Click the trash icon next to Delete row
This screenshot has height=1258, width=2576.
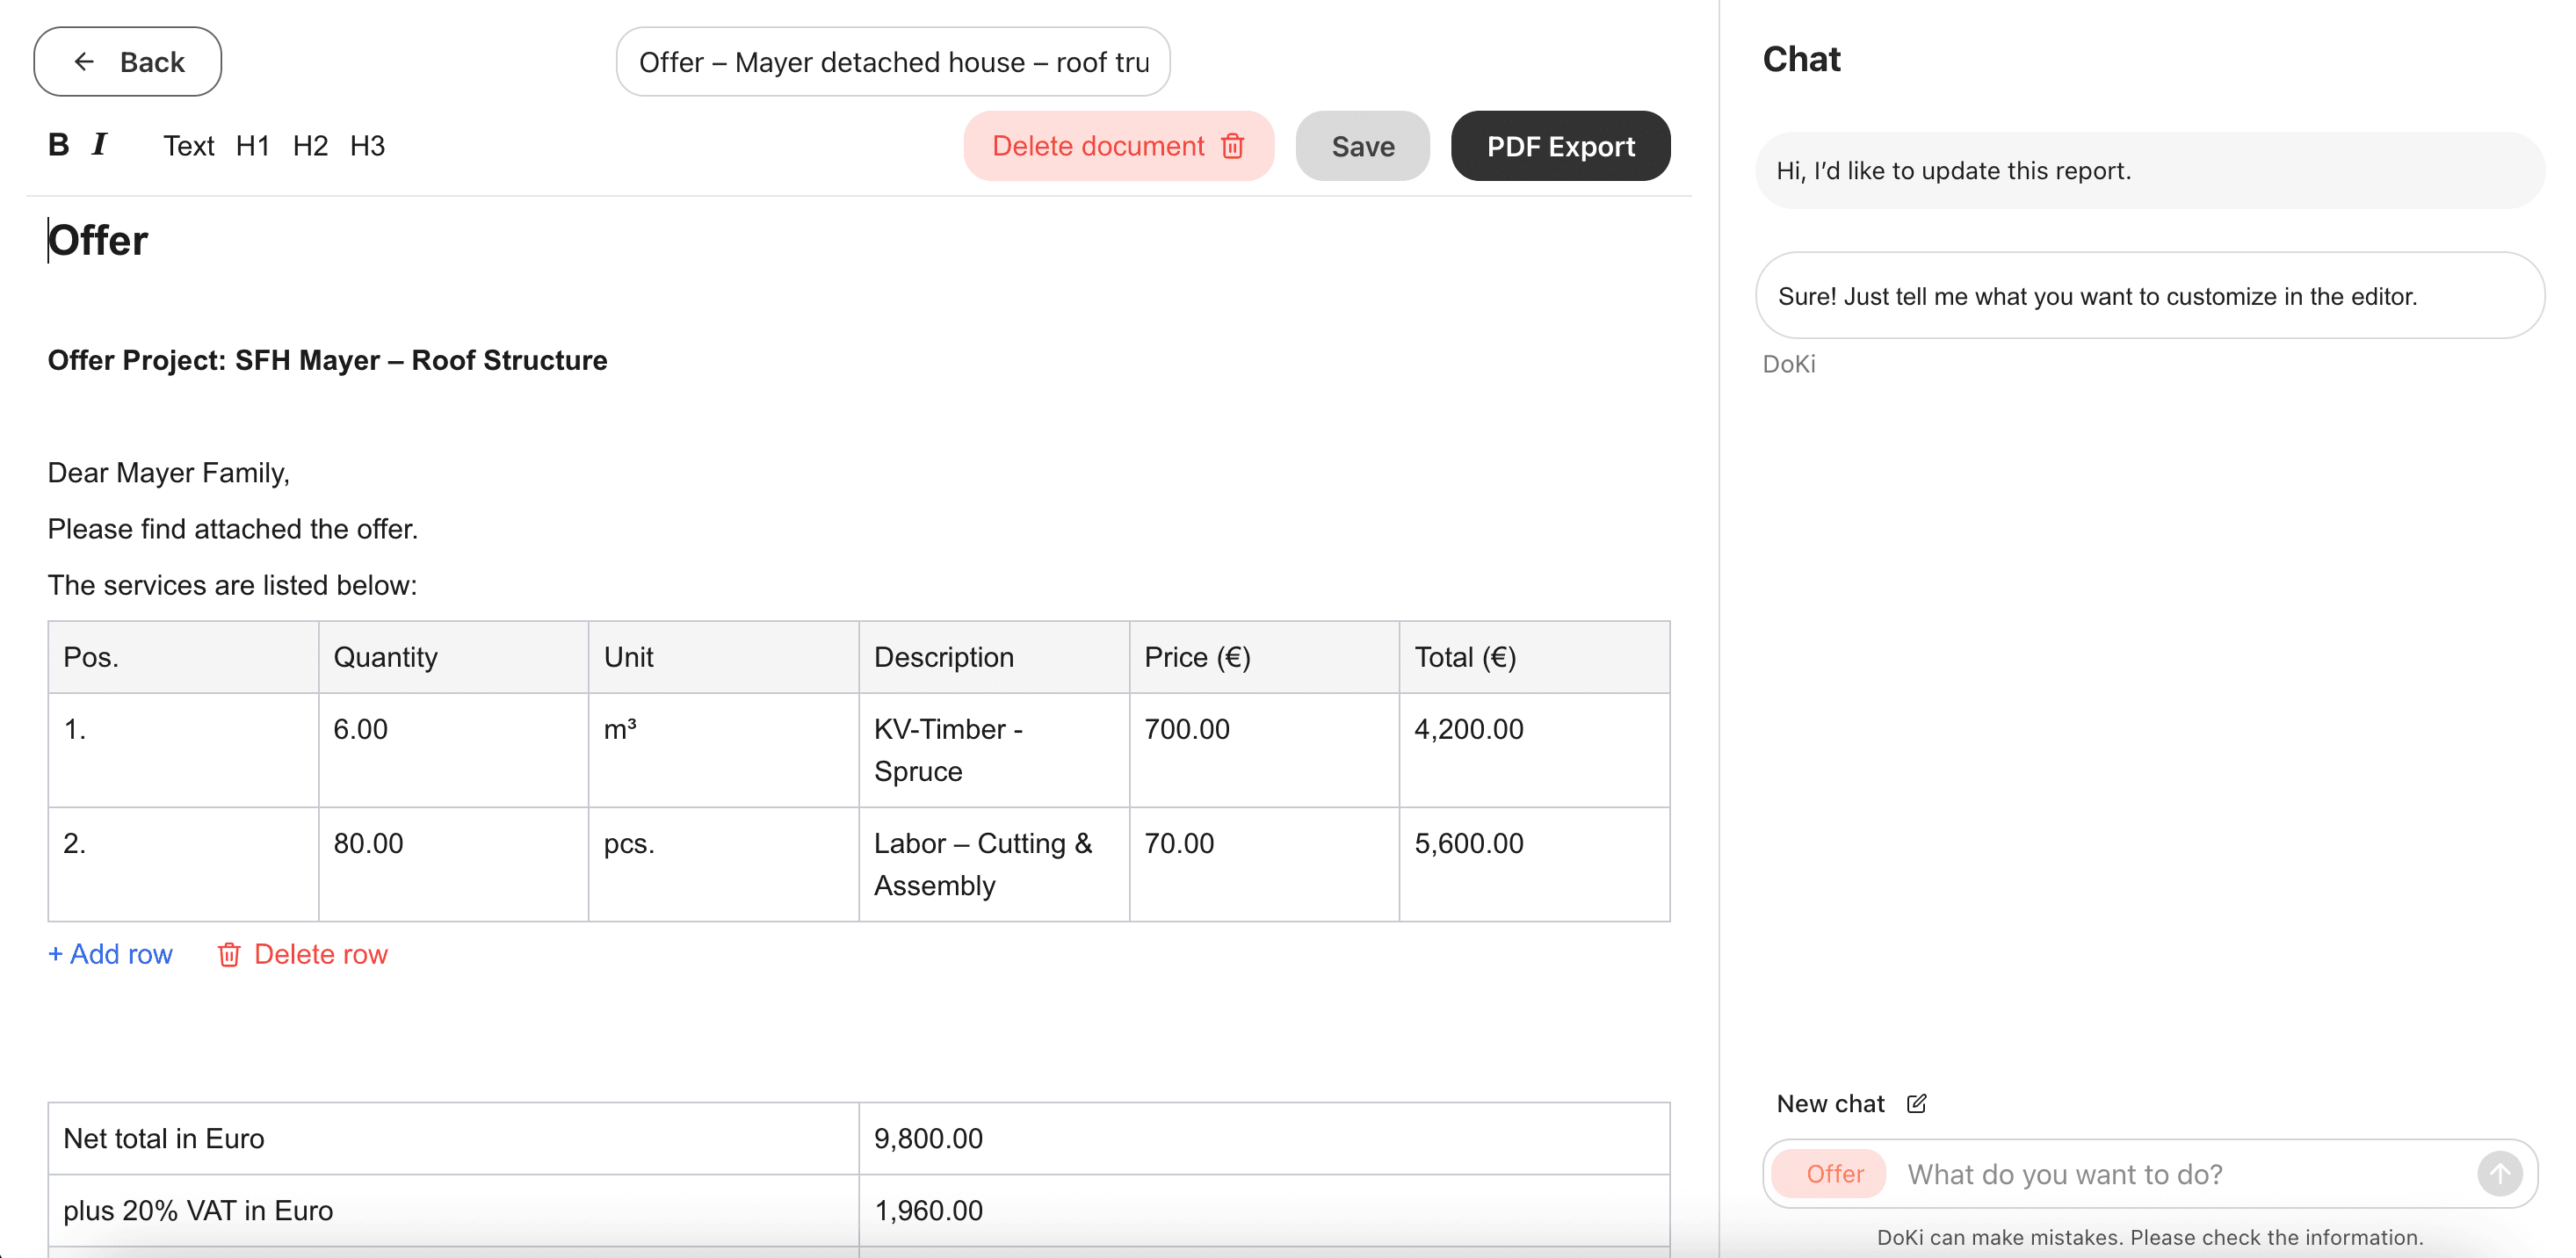229,955
